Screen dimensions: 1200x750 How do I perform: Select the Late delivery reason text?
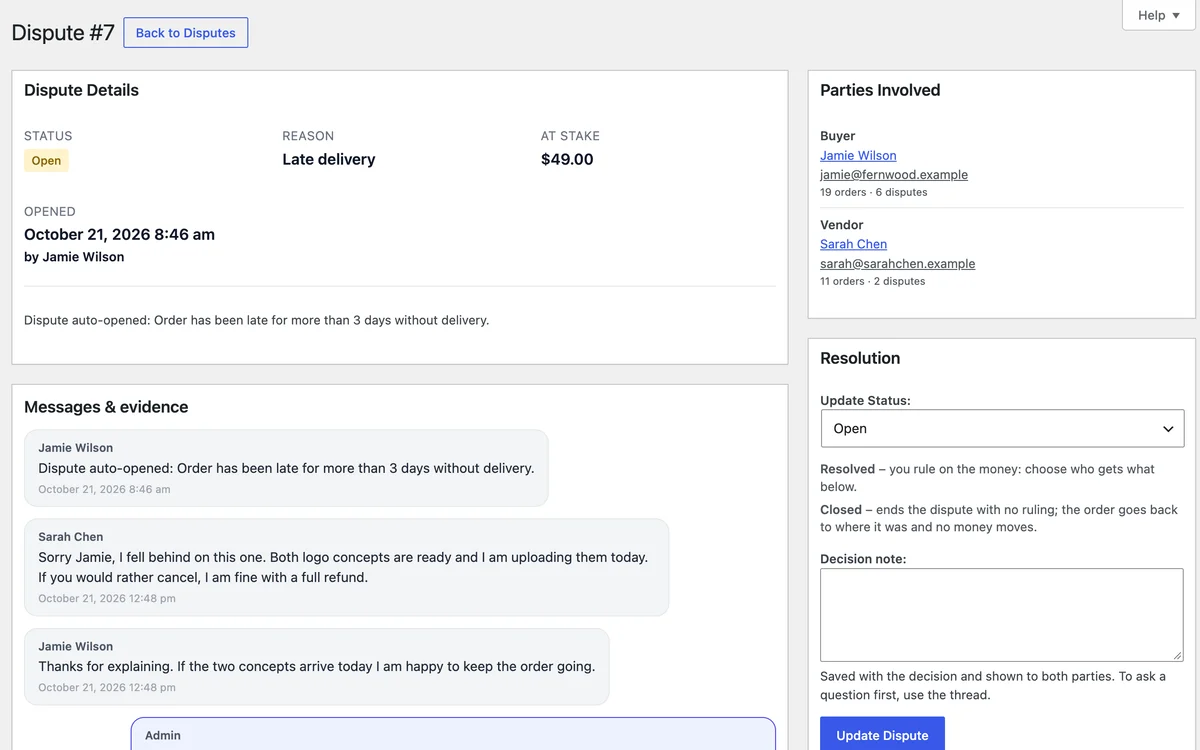(329, 159)
